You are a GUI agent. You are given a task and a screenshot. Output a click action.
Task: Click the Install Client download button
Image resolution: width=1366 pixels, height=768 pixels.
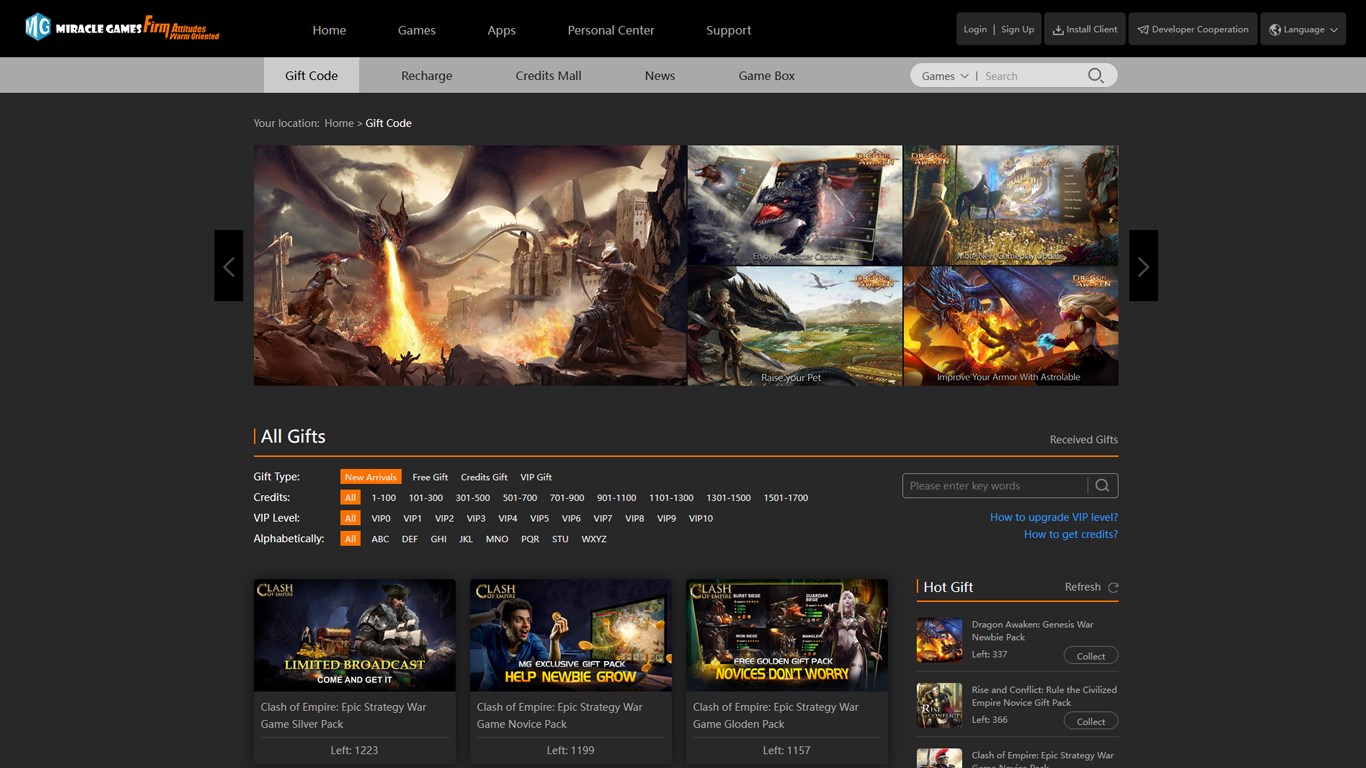click(x=1085, y=30)
